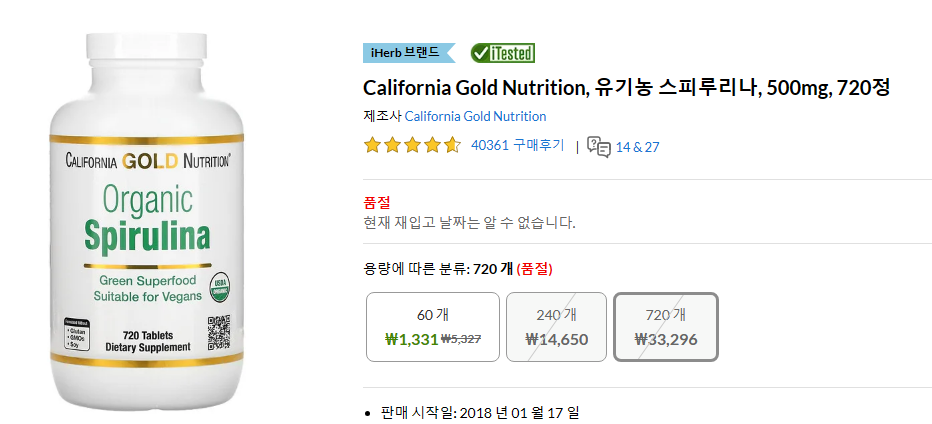The image size is (932, 424).
Task: Click the USDA Organic seal on the bottle
Action: click(x=222, y=288)
